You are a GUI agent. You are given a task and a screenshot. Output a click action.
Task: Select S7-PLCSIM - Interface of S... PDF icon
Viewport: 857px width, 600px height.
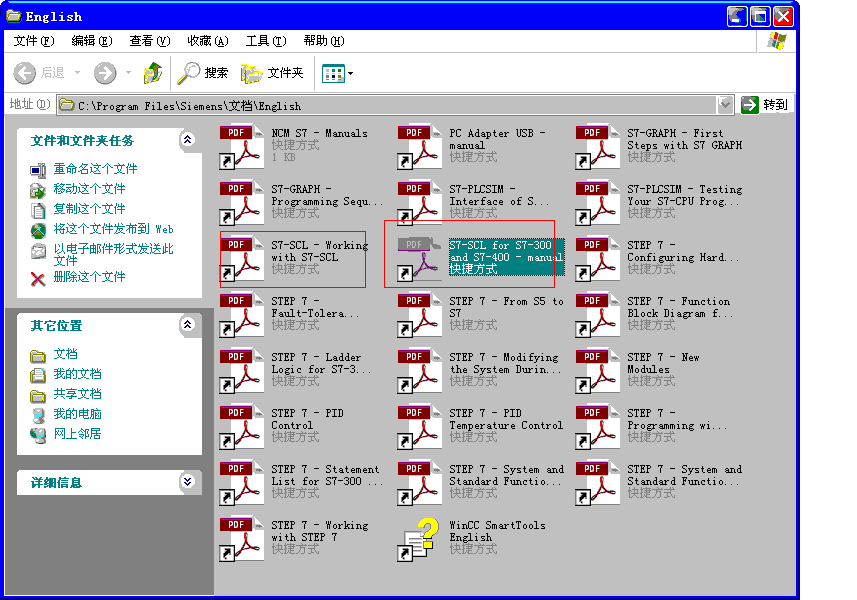click(x=420, y=203)
